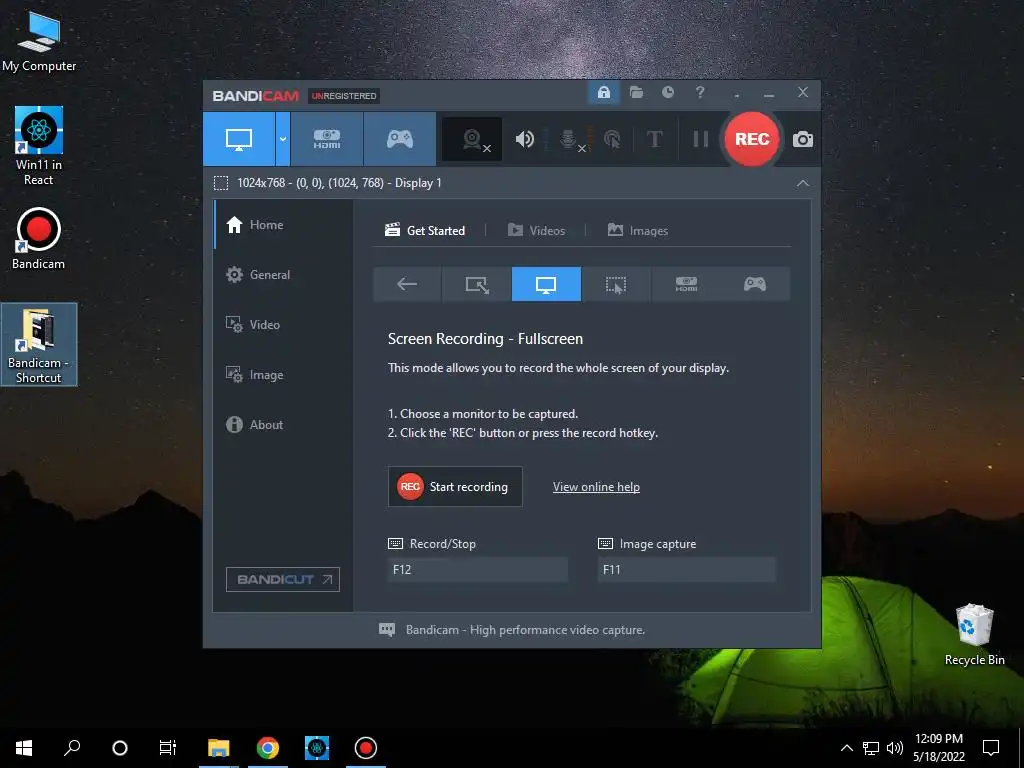
Task: Open Cortana circle on taskbar
Action: coord(120,748)
